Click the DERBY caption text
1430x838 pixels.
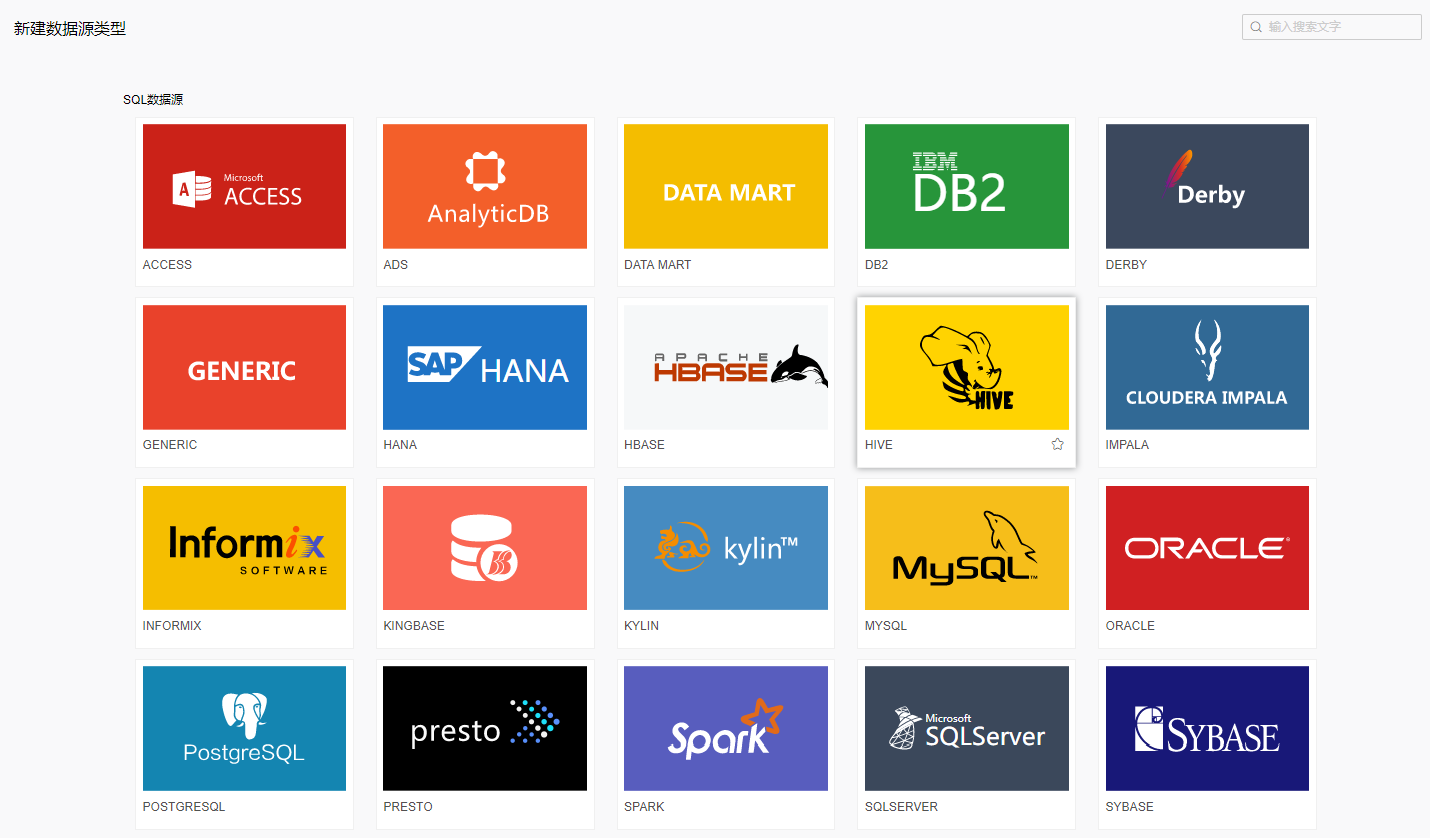point(1126,265)
